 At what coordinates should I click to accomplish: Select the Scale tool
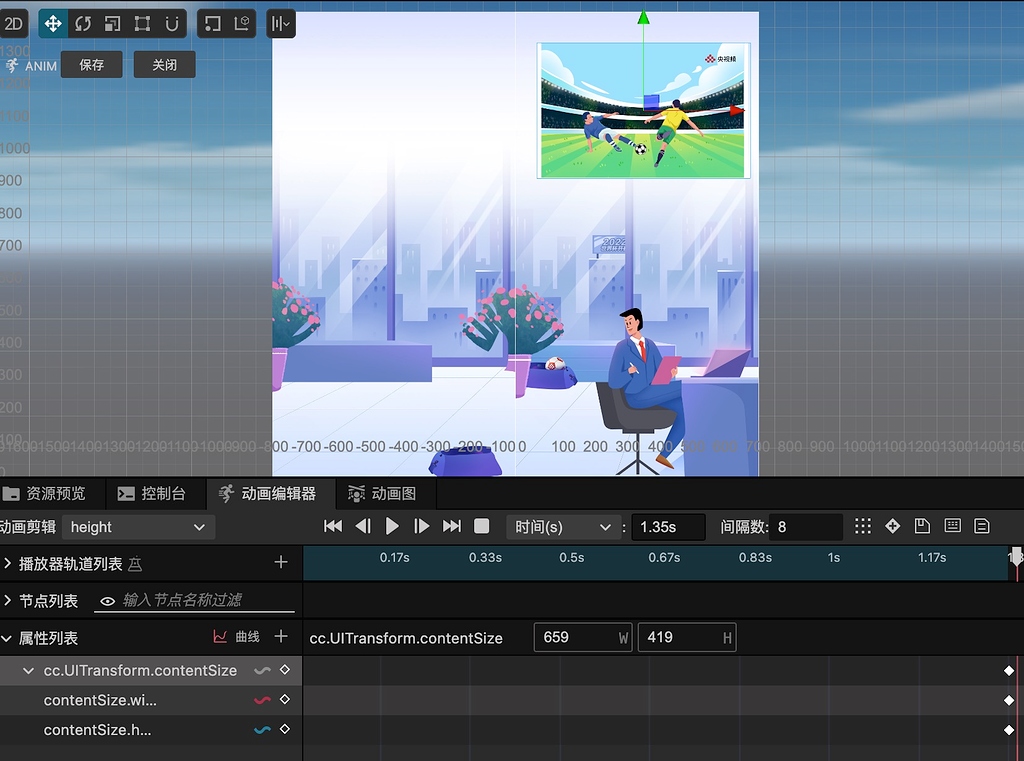112,23
